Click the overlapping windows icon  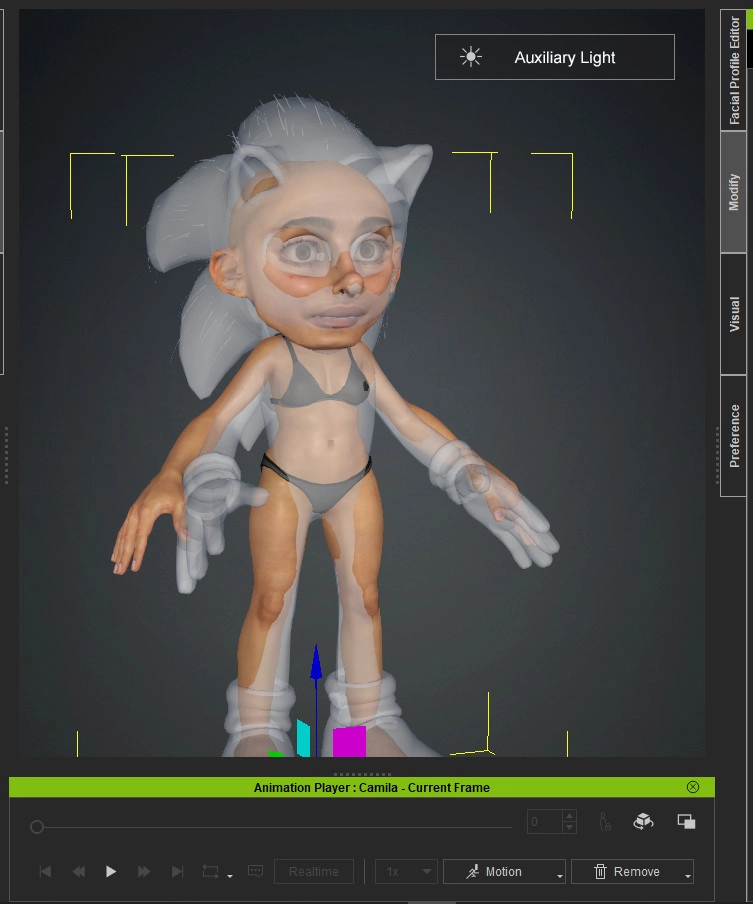686,822
